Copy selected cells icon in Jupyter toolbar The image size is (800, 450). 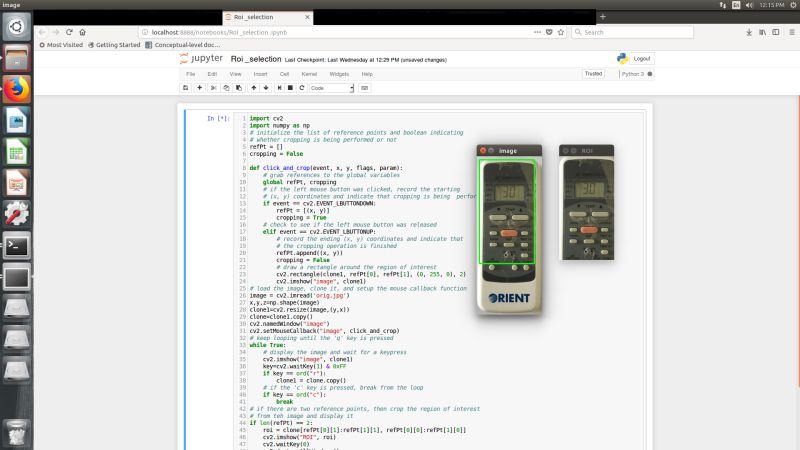pos(226,88)
